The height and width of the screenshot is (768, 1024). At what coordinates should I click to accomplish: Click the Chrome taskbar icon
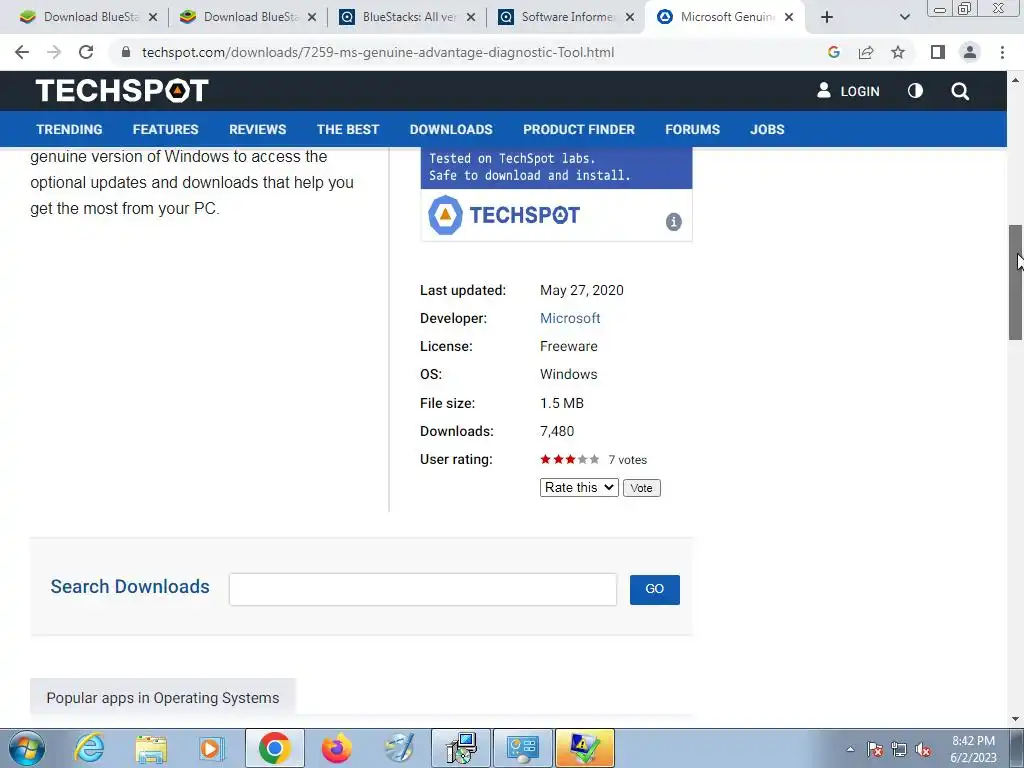[x=274, y=748]
